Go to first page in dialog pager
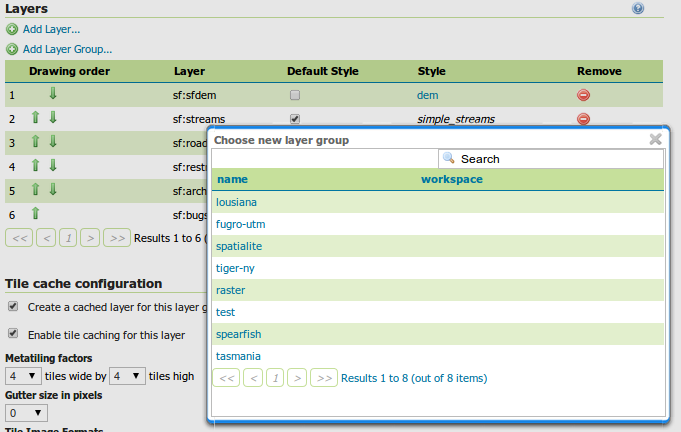The image size is (681, 432). (226, 378)
